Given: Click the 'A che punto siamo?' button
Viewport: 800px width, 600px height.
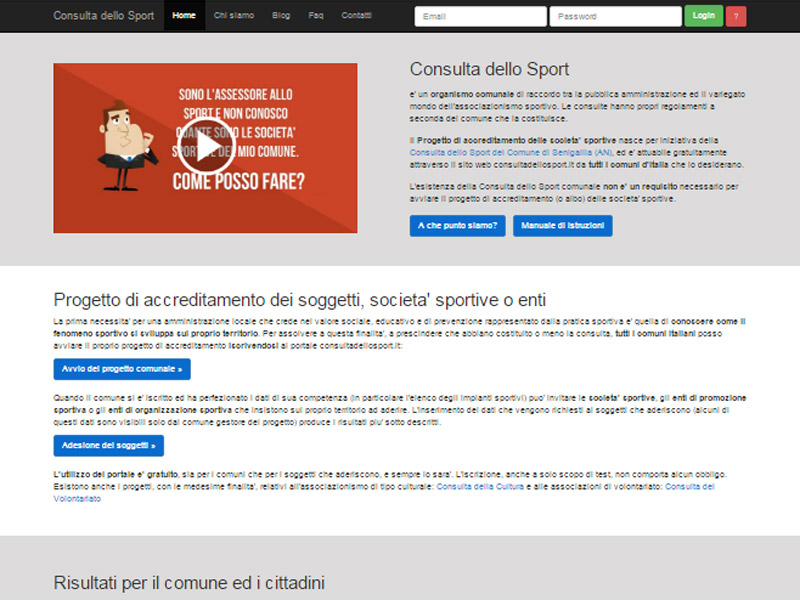Looking at the screenshot, I should tap(457, 226).
